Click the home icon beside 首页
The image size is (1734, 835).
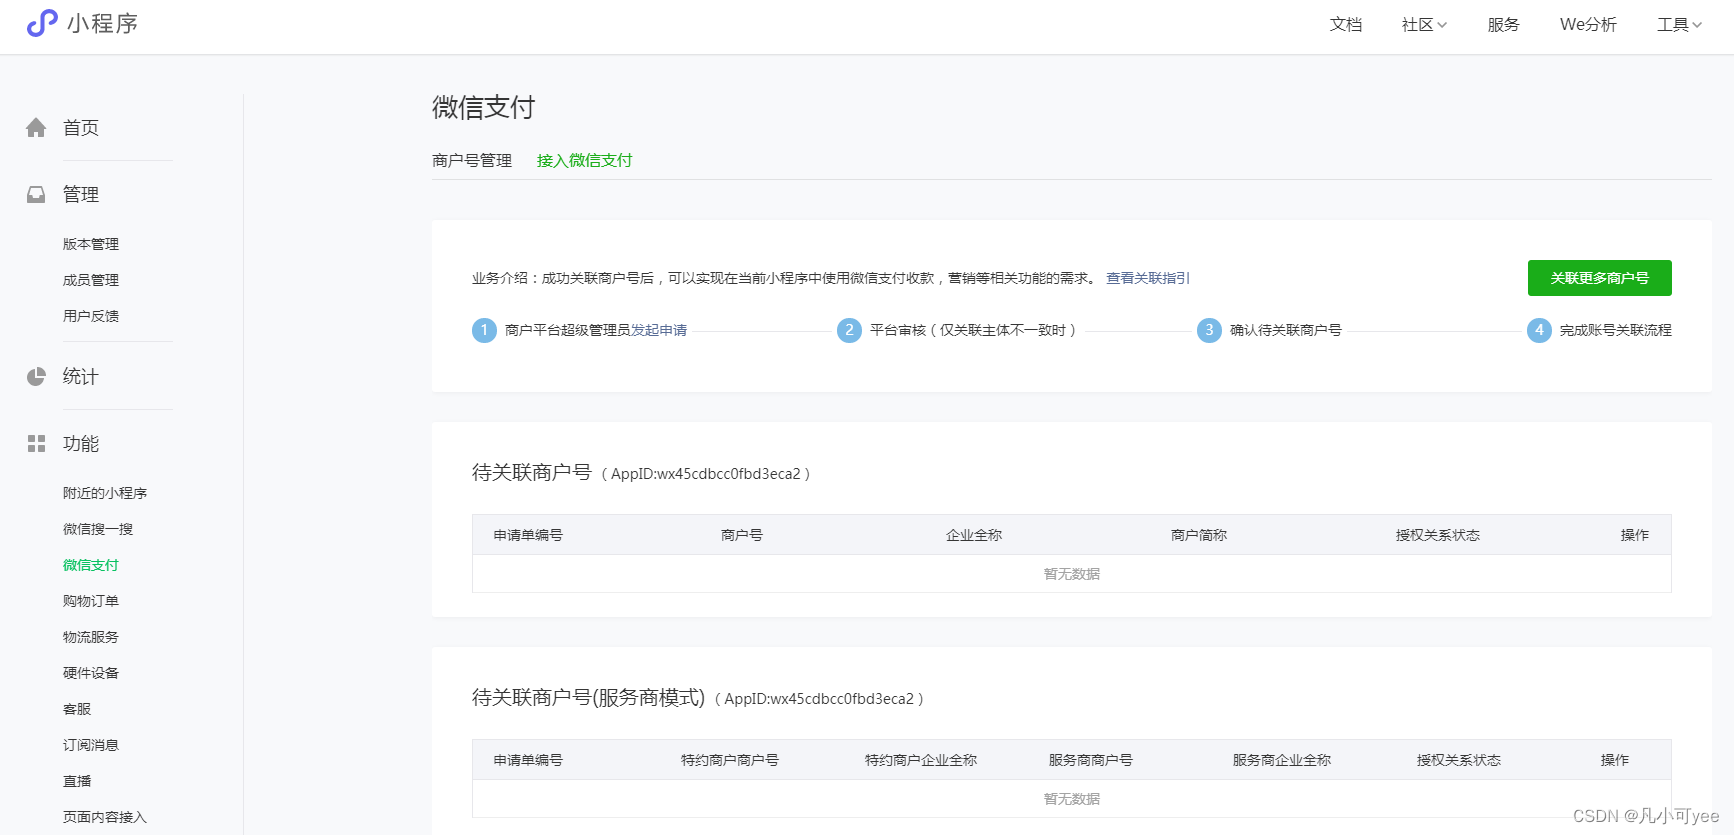click(36, 127)
